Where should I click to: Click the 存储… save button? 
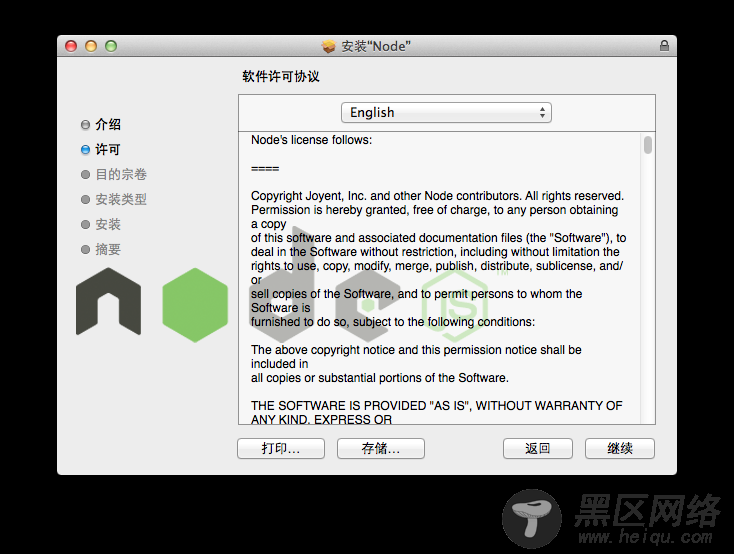point(381,449)
